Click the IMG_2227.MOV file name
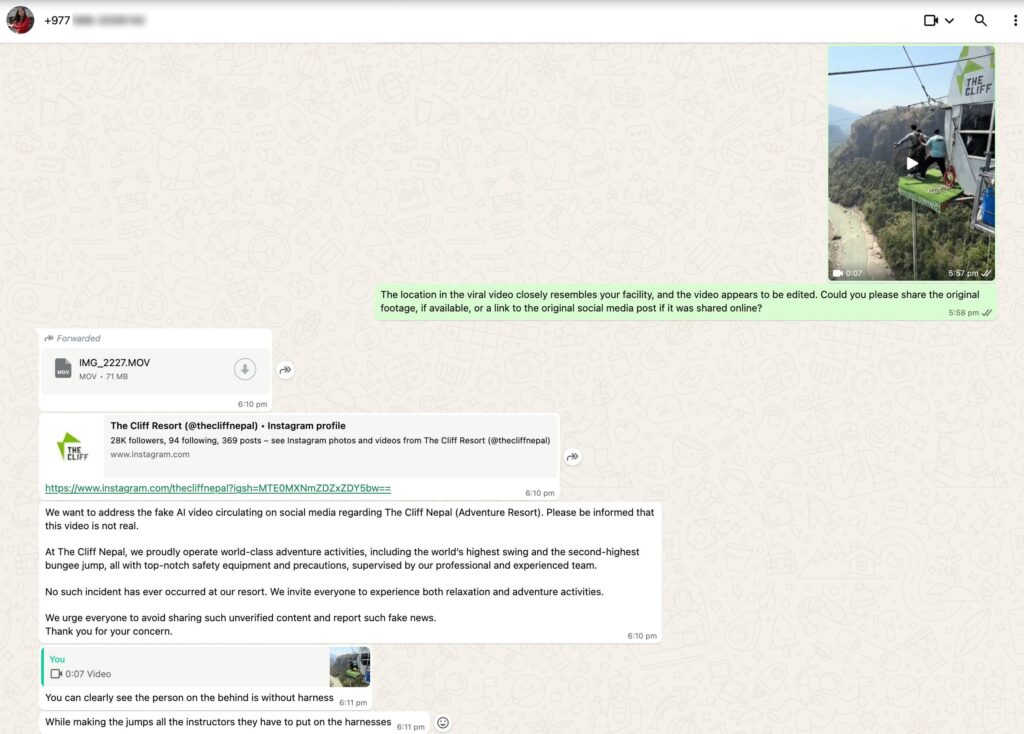 pyautogui.click(x=114, y=362)
